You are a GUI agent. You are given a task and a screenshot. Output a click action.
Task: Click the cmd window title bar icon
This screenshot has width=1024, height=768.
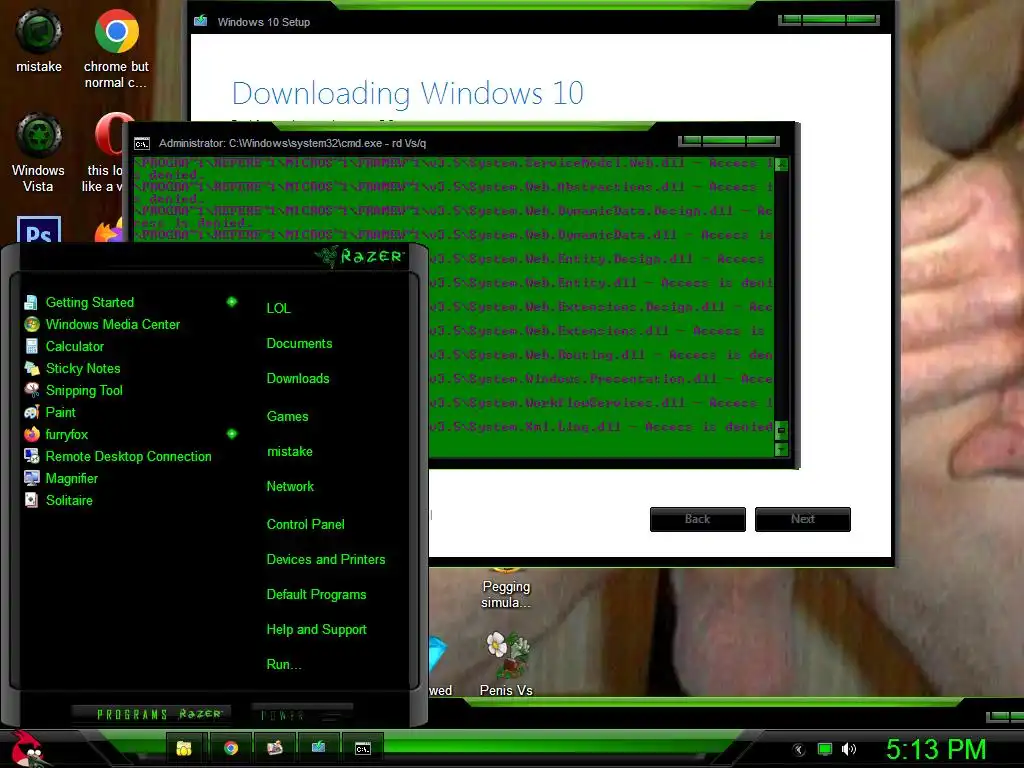[x=142, y=144]
